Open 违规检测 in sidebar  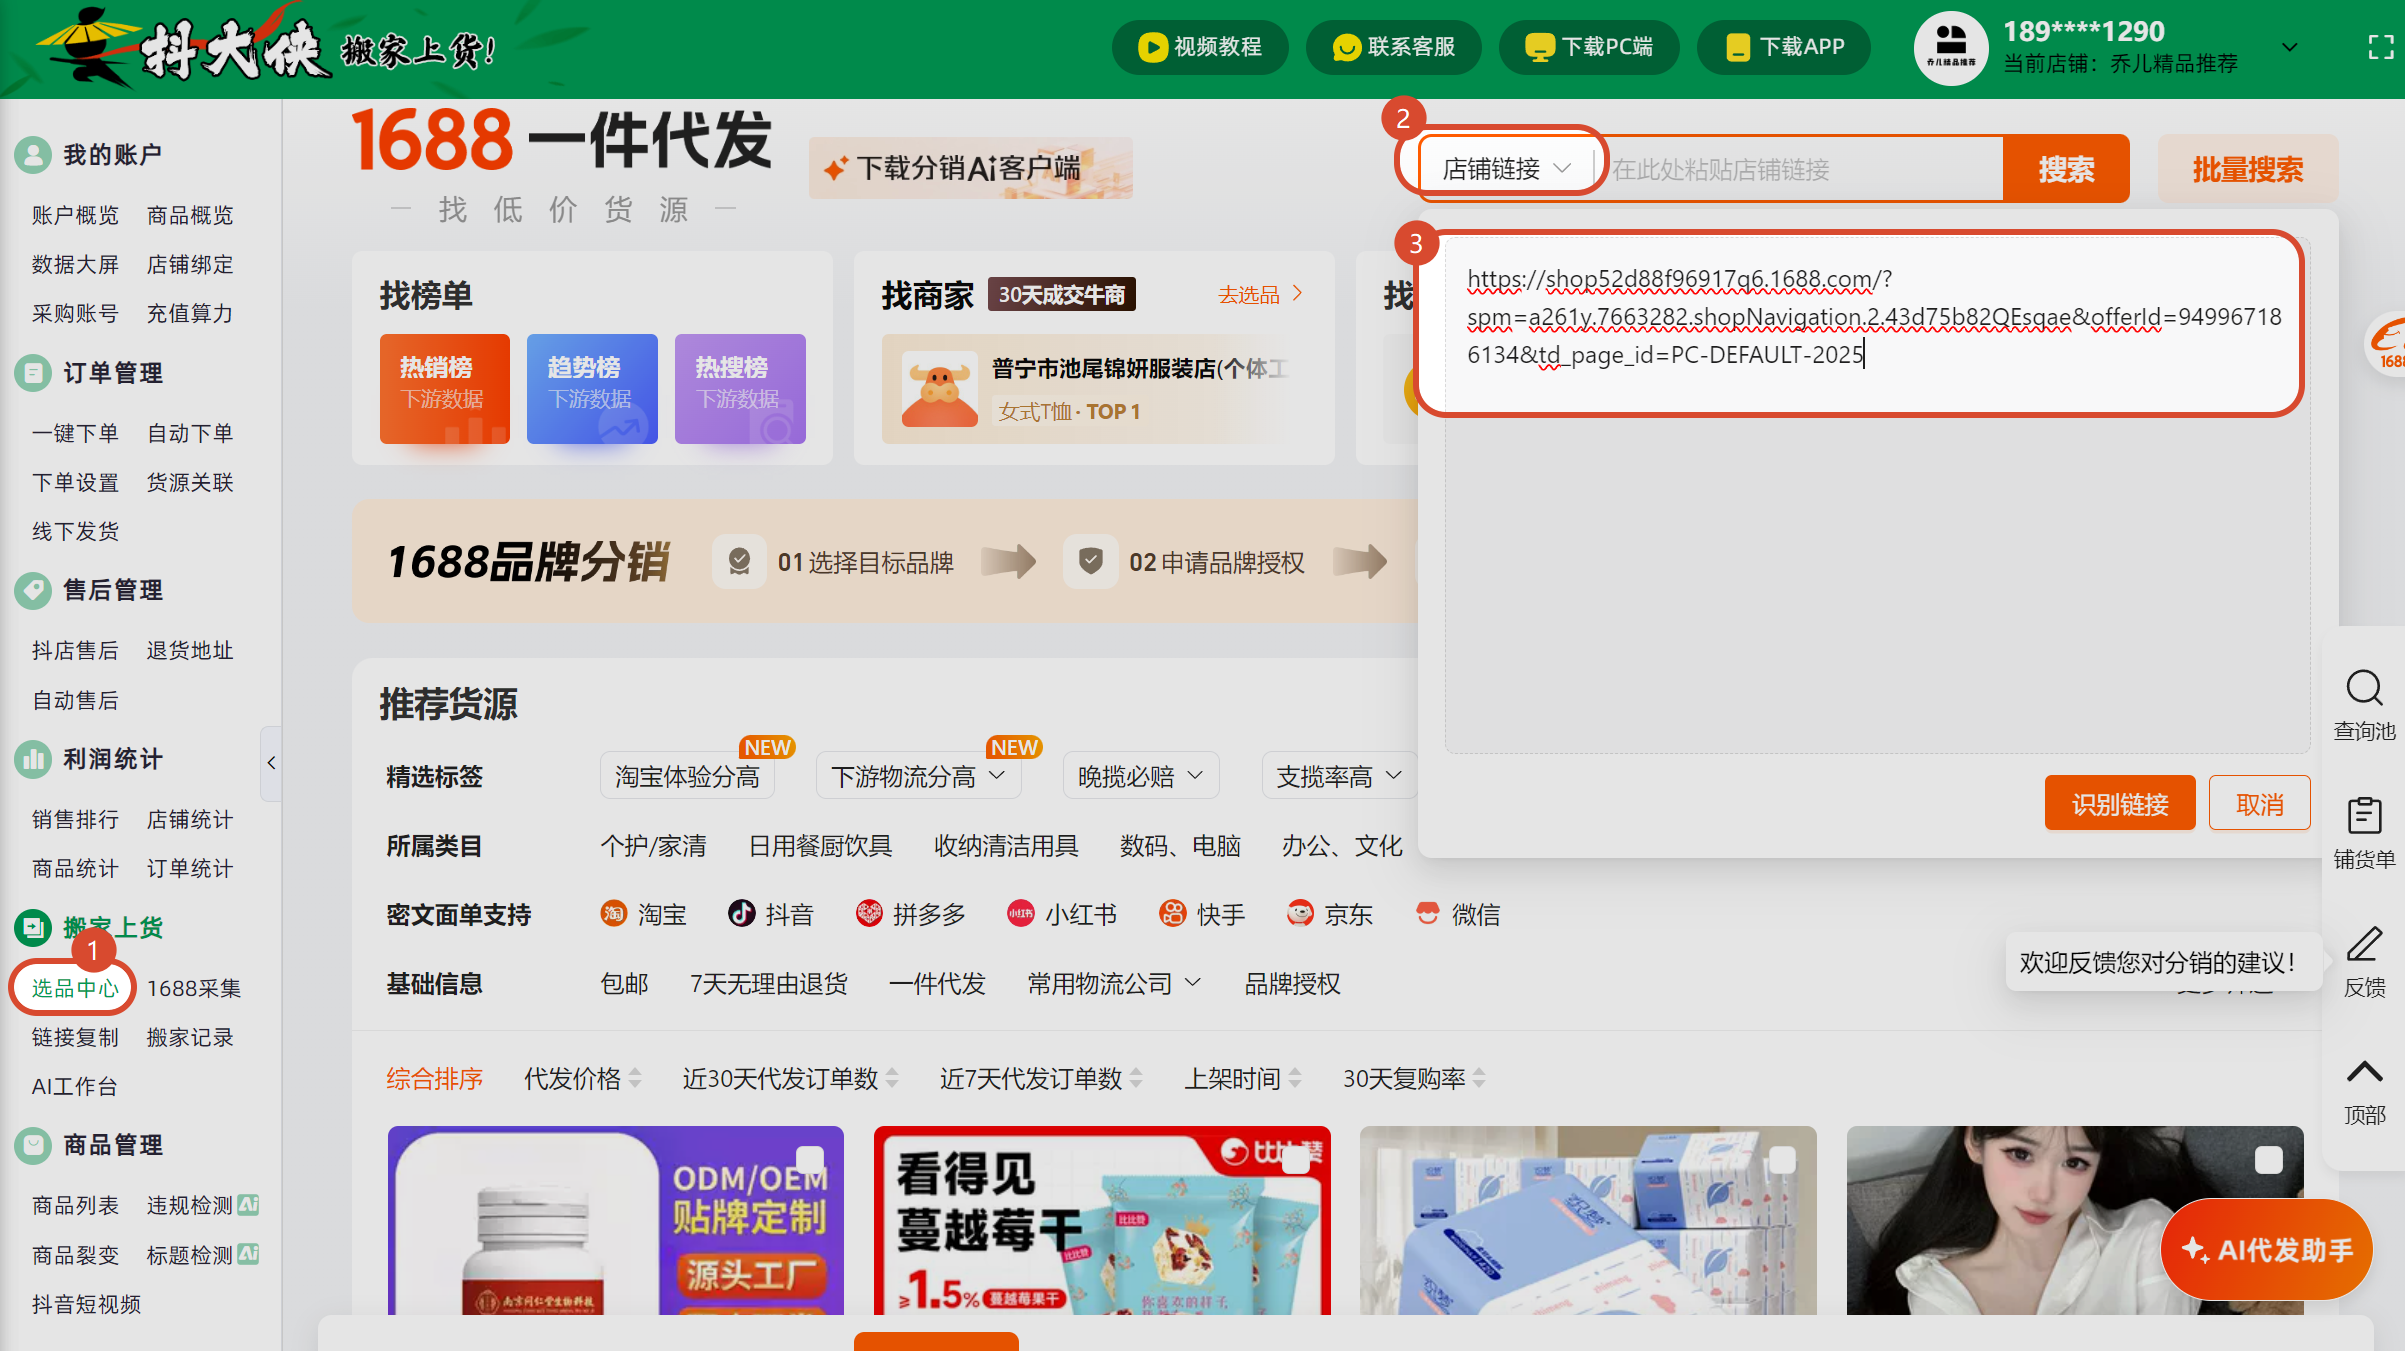tap(203, 1205)
